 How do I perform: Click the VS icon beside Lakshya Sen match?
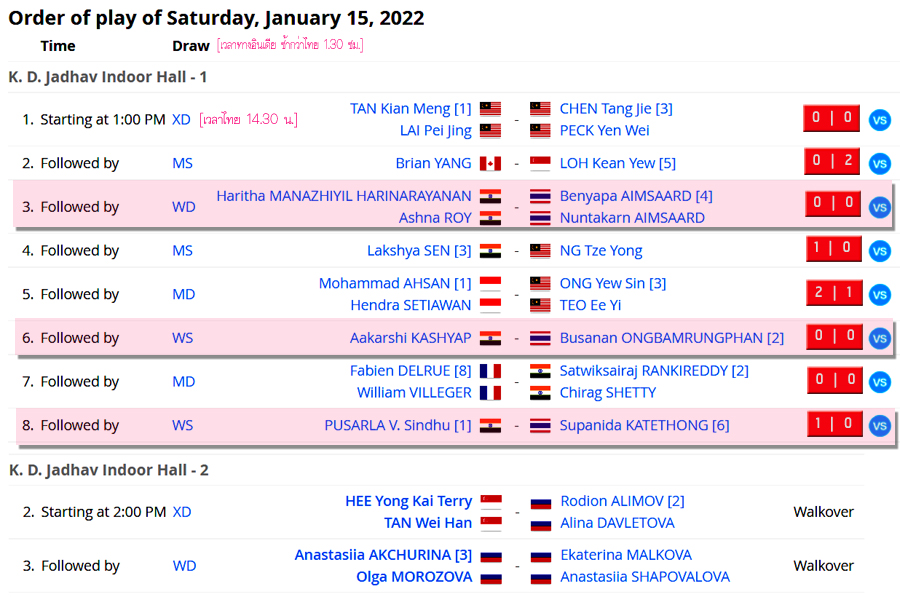click(x=879, y=251)
